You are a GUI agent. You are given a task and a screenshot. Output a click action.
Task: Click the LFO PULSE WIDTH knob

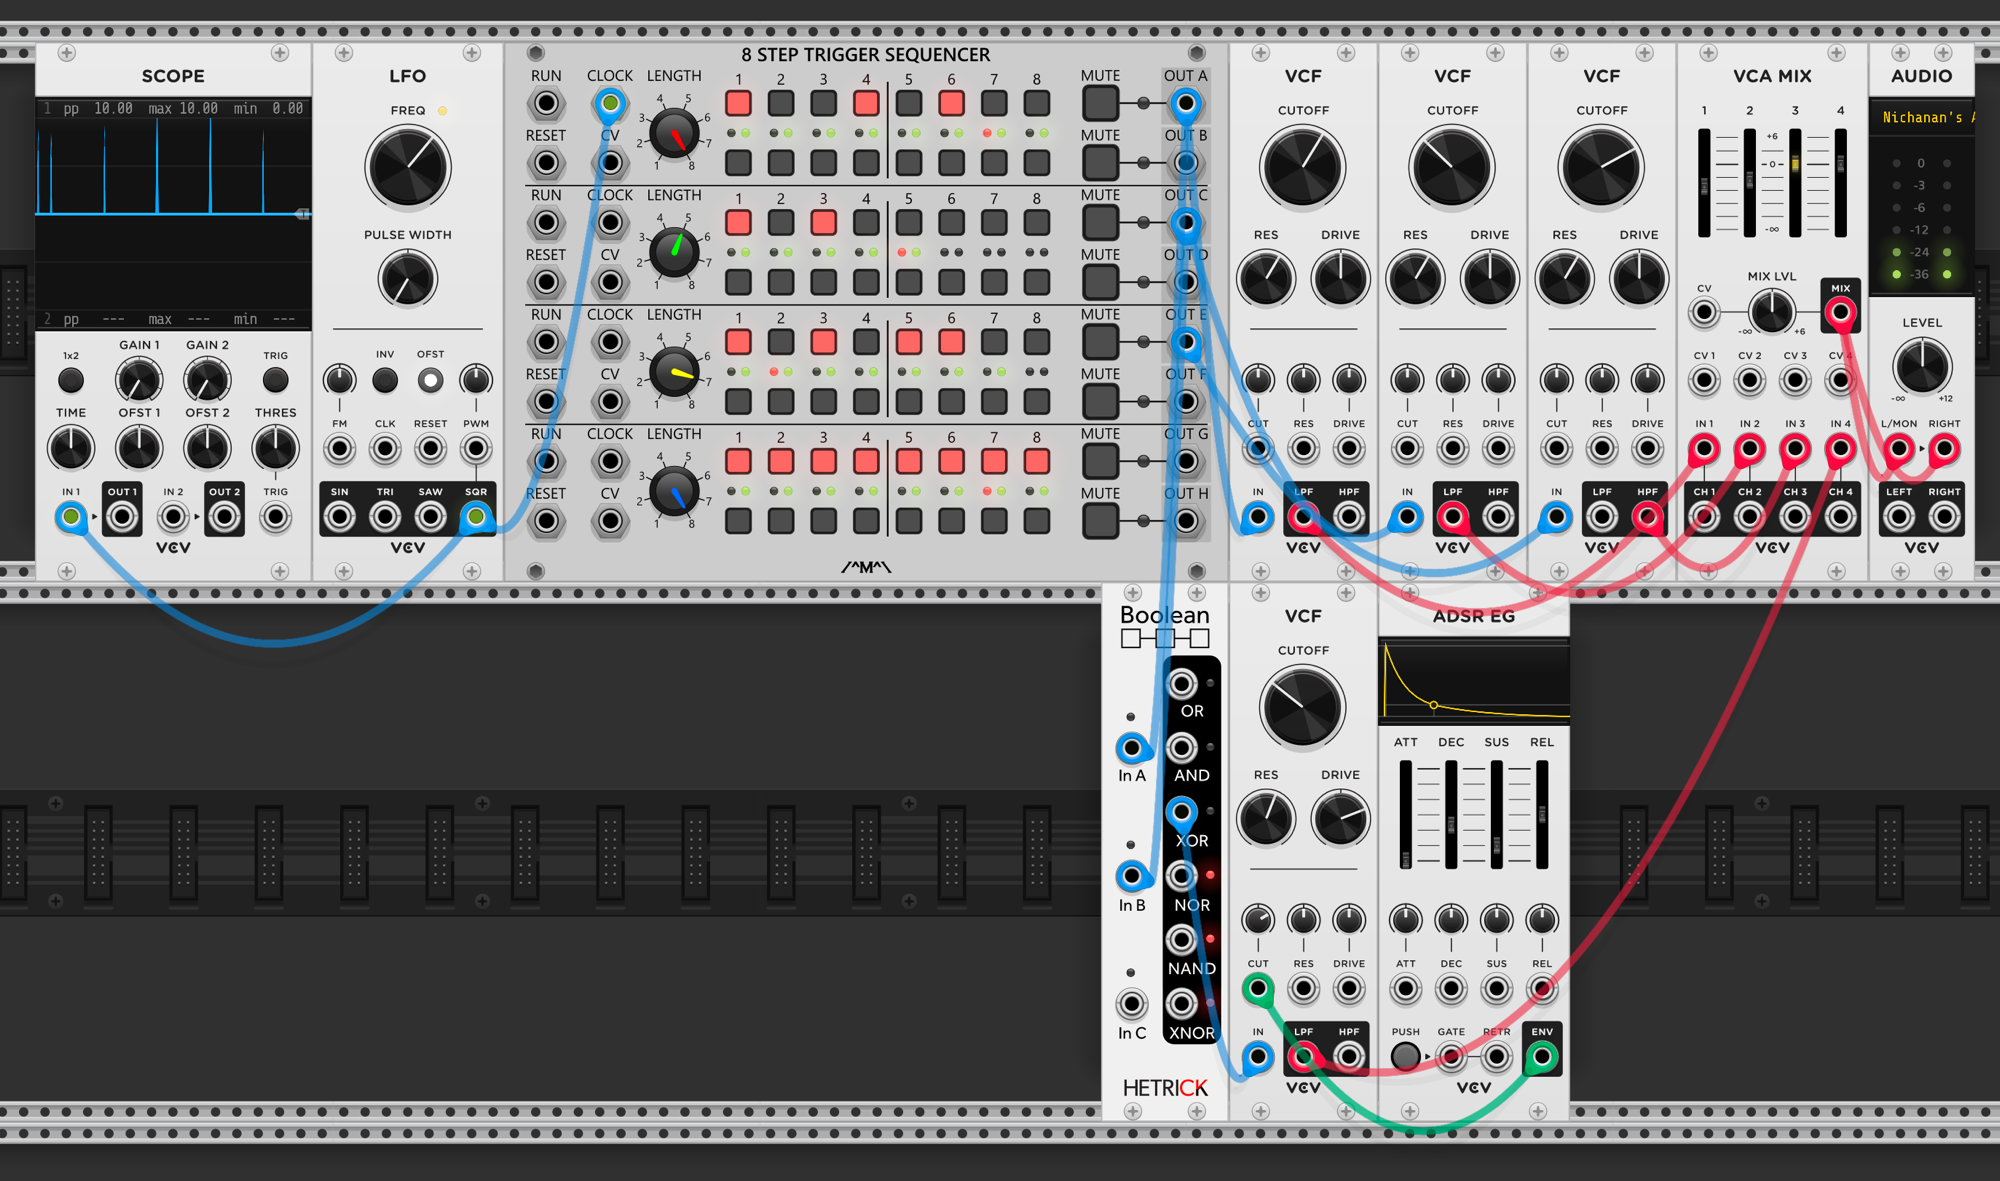point(408,279)
